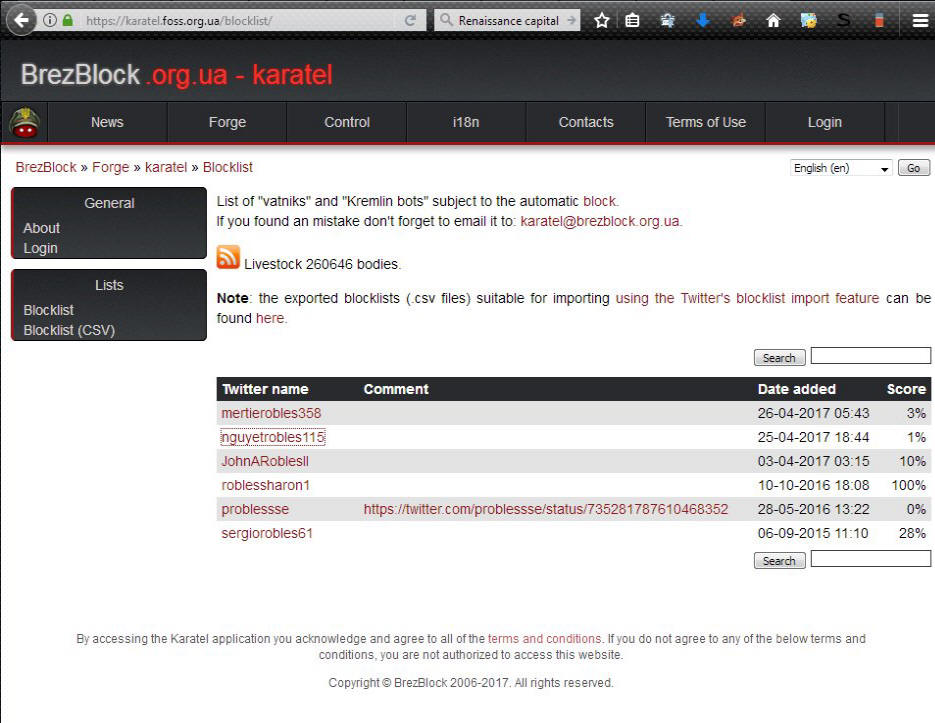The width and height of the screenshot is (935, 723).
Task: Click the karatel@brezblock.org.ua email link
Action: 600,221
